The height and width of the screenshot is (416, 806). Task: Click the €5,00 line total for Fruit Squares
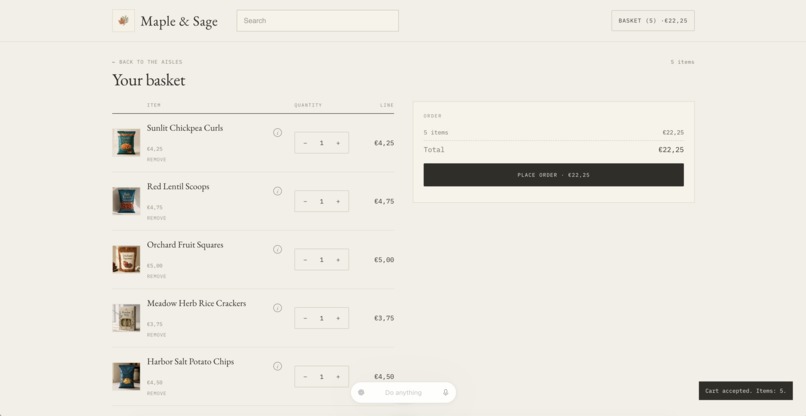coord(384,260)
